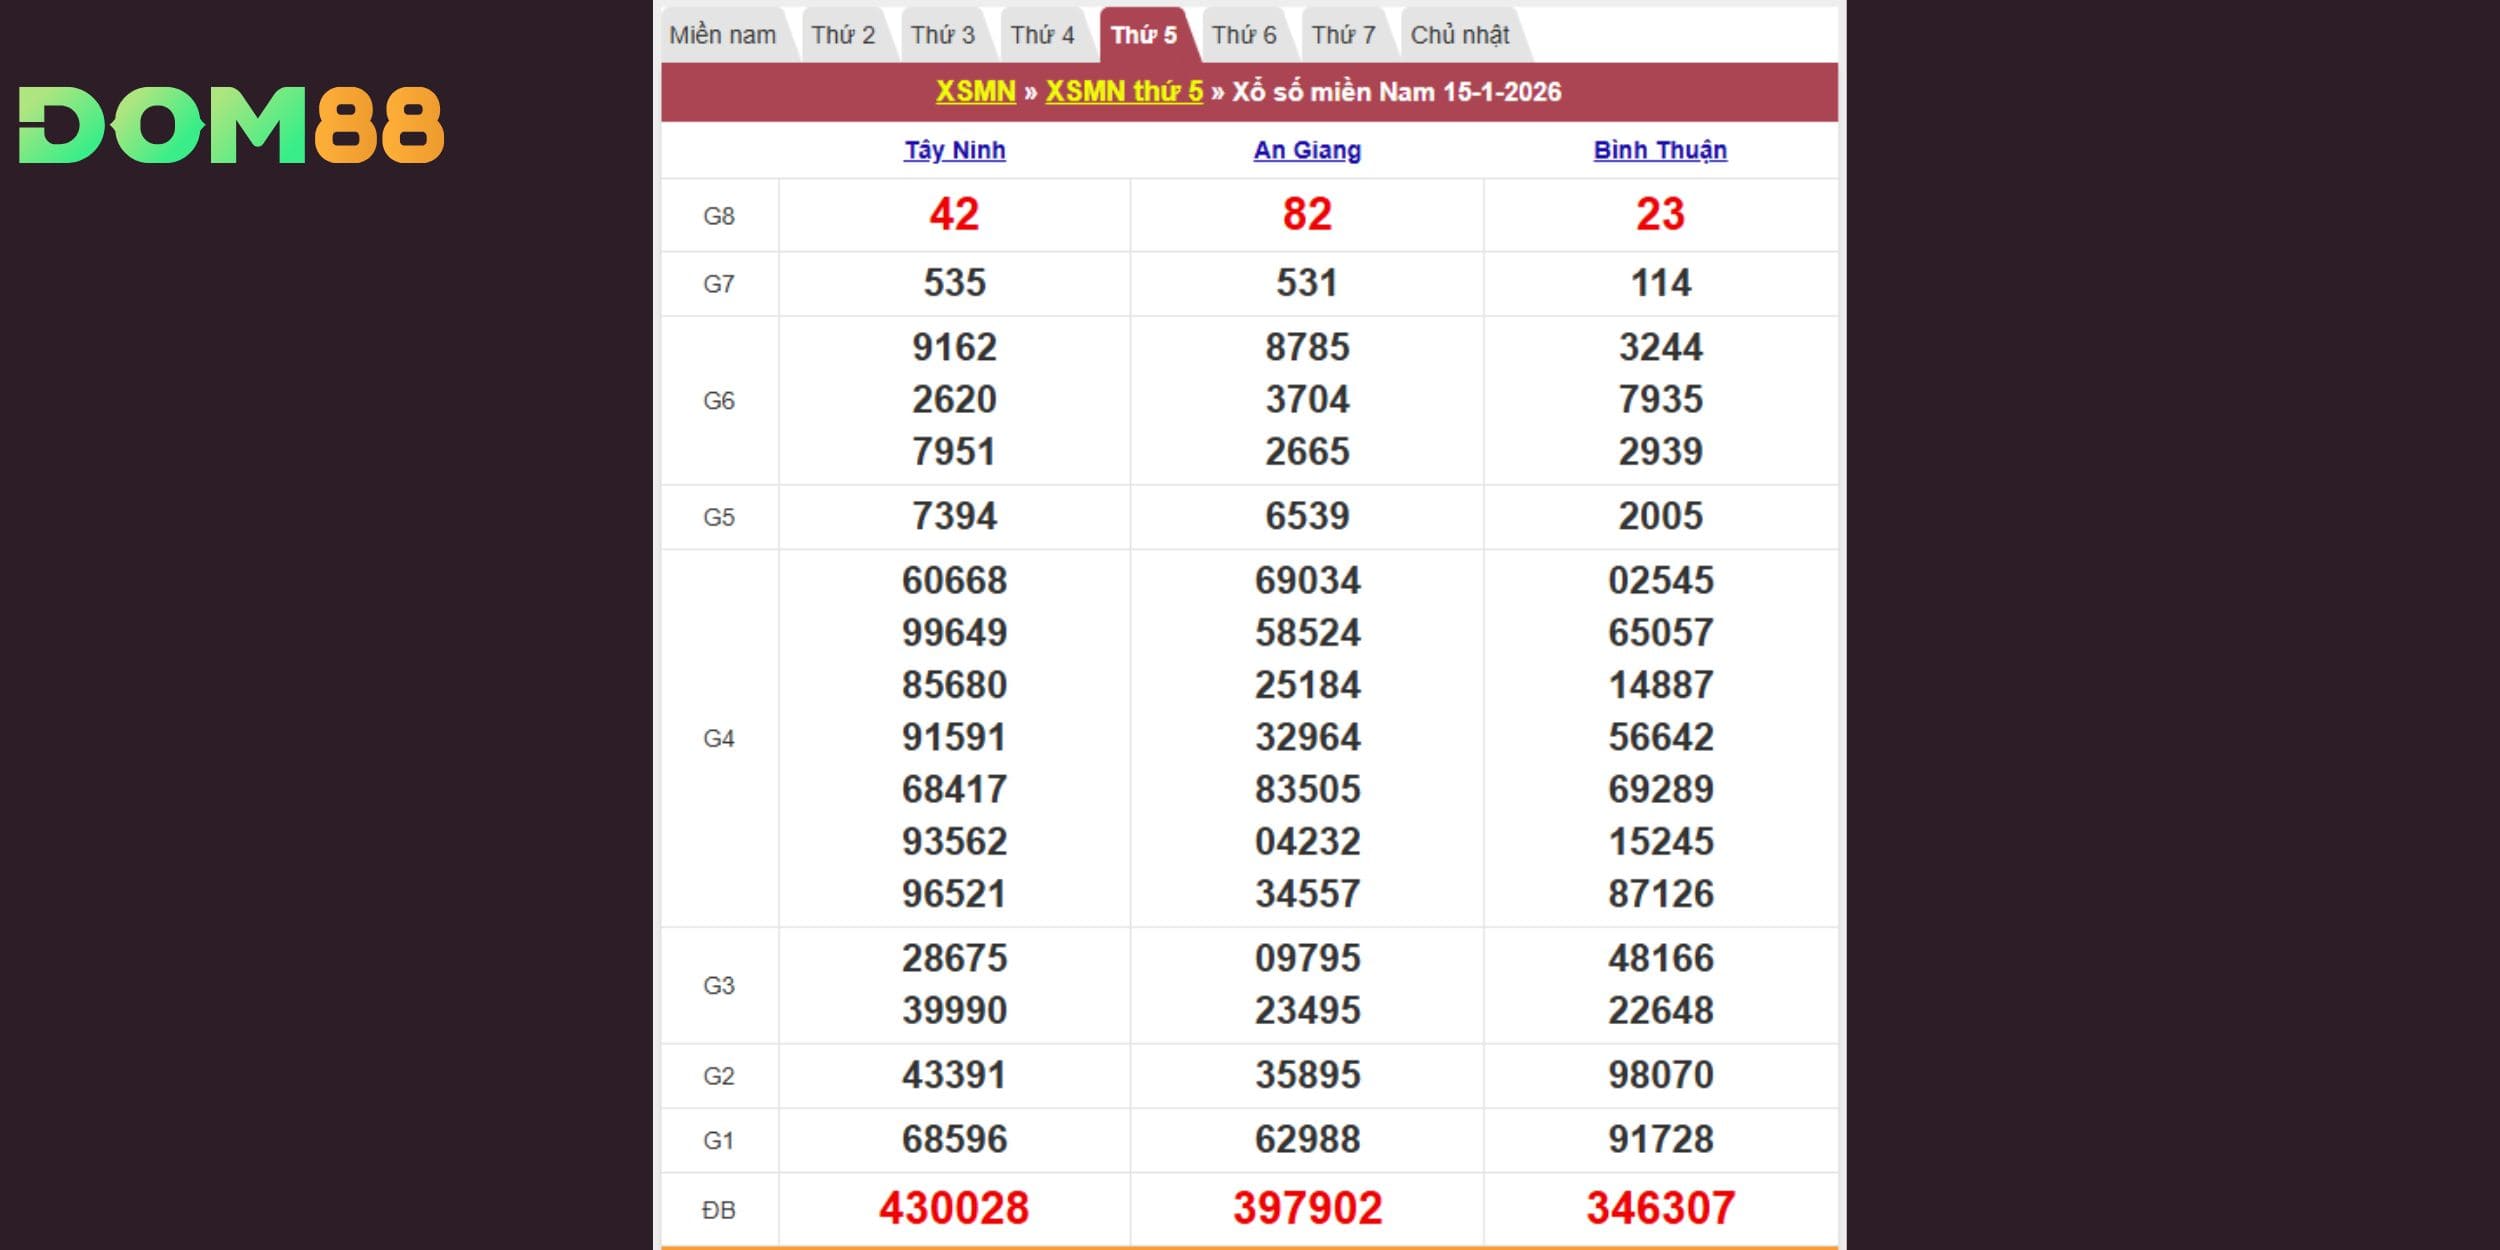
Task: Switch to the Thứ 3 tab
Action: [942, 35]
